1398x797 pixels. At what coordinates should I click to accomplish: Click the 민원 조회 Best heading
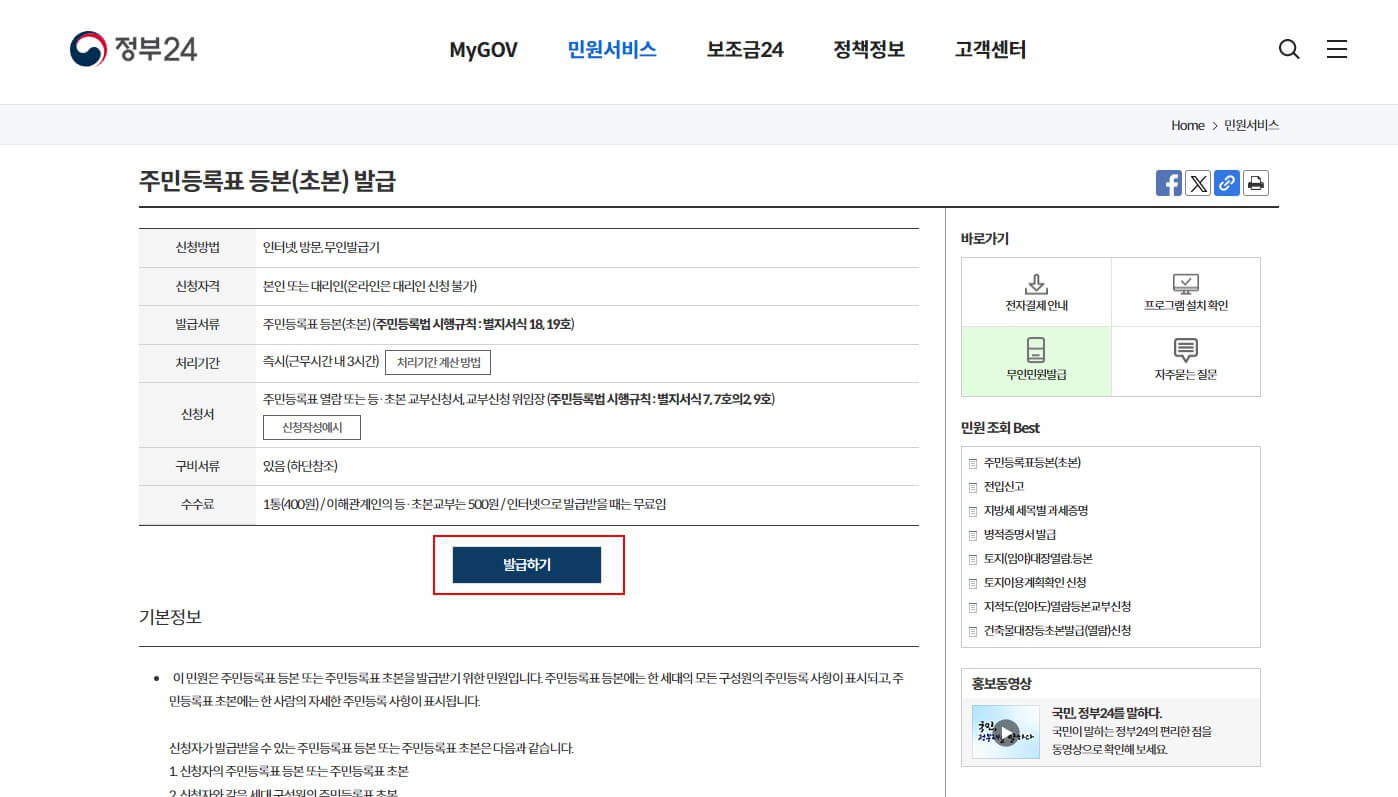click(x=1000, y=428)
